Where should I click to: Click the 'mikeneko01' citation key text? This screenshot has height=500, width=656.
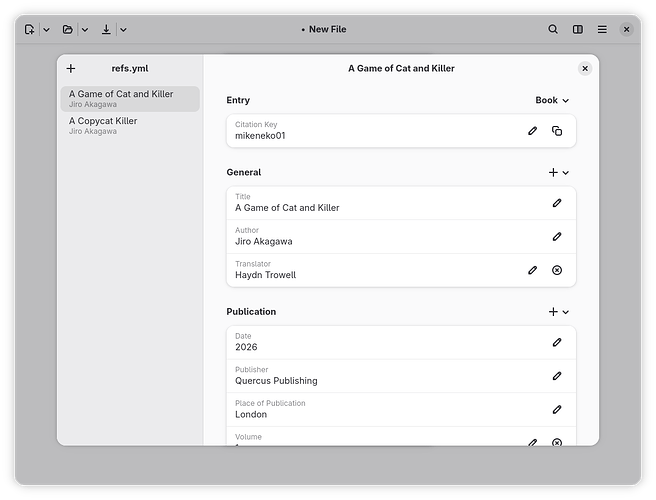pyautogui.click(x=260, y=136)
